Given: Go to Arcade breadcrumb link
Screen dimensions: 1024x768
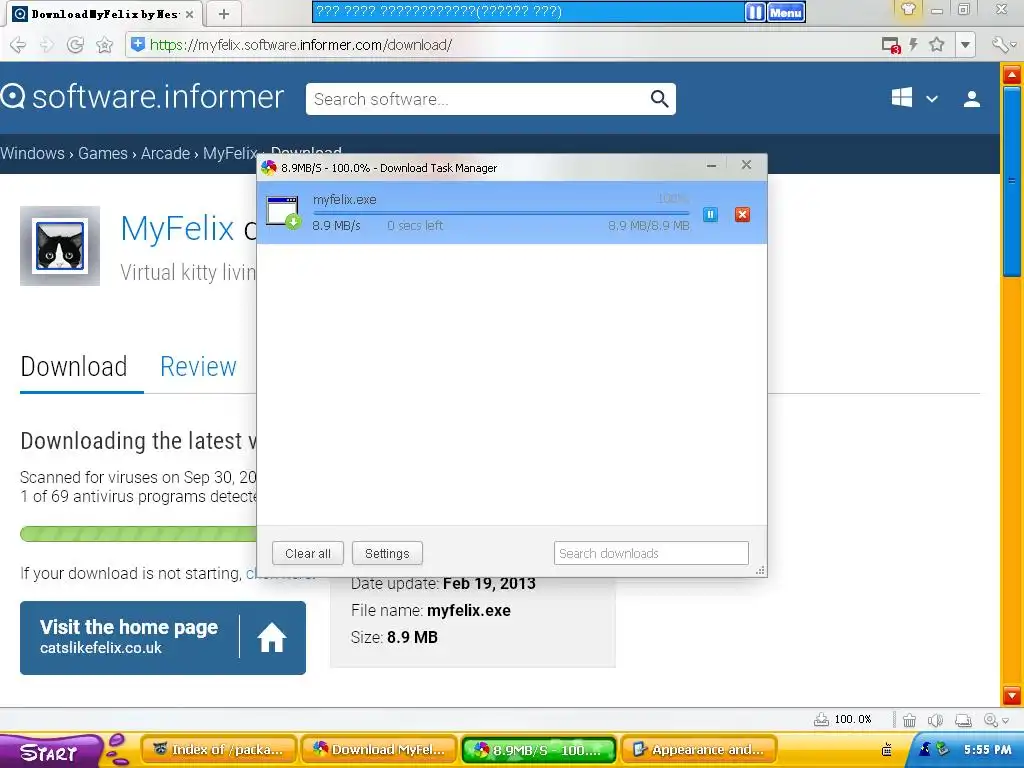Looking at the screenshot, I should 165,153.
